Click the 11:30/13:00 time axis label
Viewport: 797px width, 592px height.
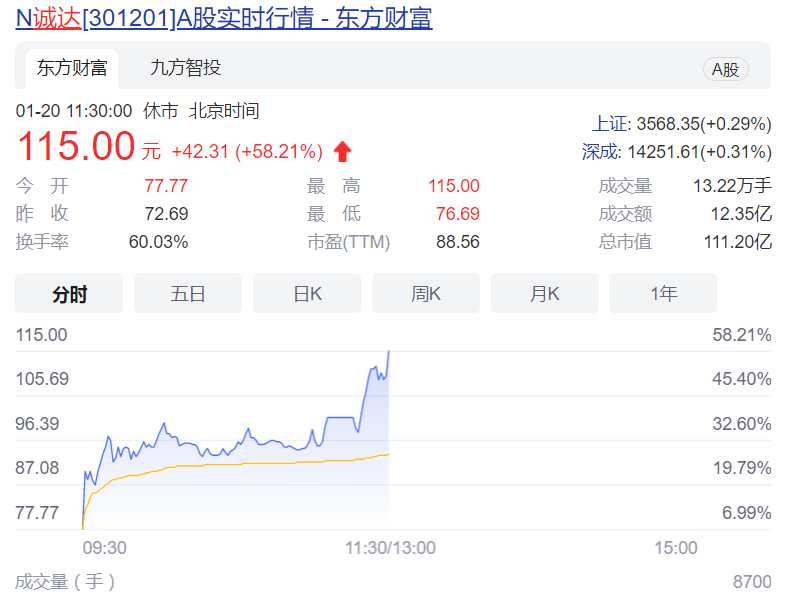[390, 547]
